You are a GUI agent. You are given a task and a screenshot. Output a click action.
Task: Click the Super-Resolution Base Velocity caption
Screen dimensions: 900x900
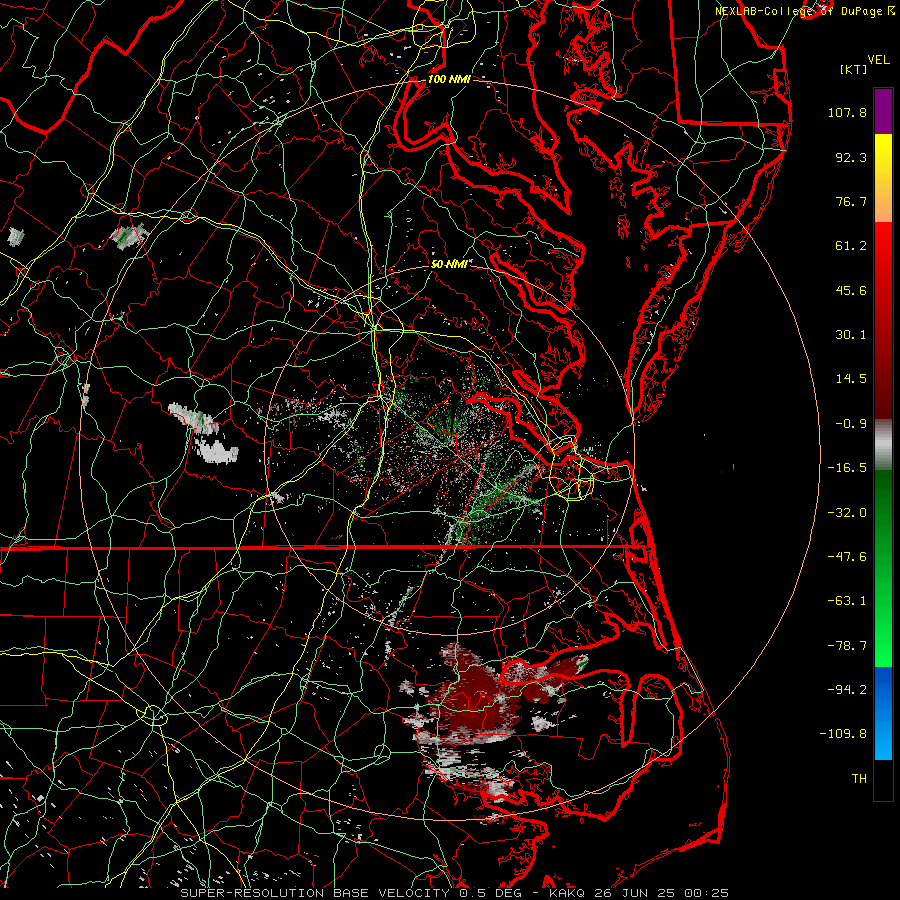[x=455, y=893]
